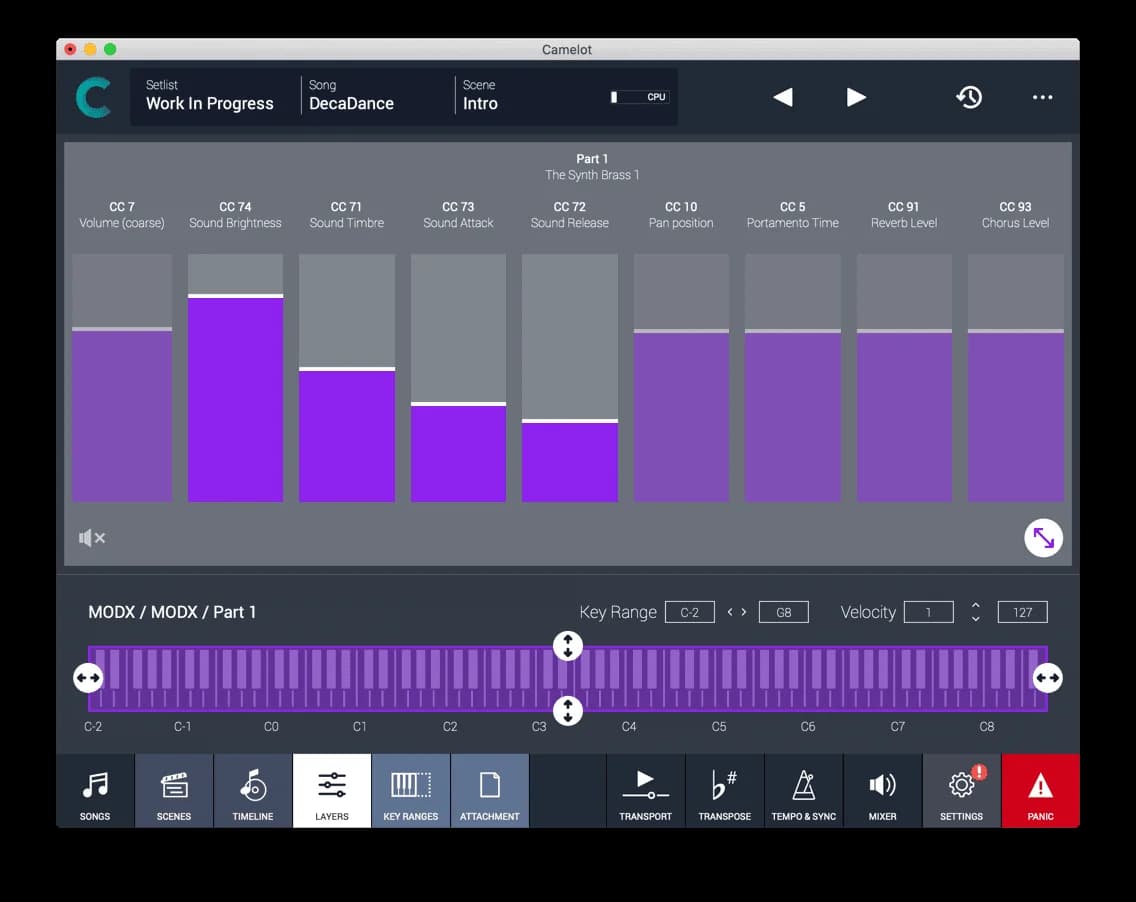Open the history revert control

[968, 97]
